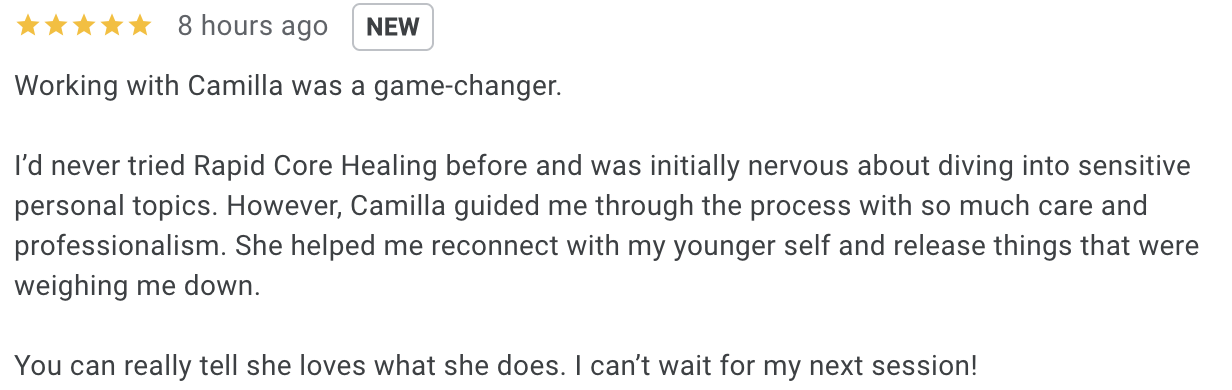Click the first gold star
Image resolution: width=1232 pixels, height=390 pixels.
28,26
